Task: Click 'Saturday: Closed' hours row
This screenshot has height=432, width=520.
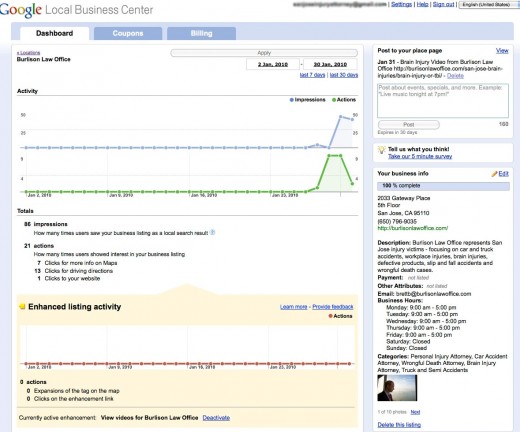Action: tap(408, 342)
